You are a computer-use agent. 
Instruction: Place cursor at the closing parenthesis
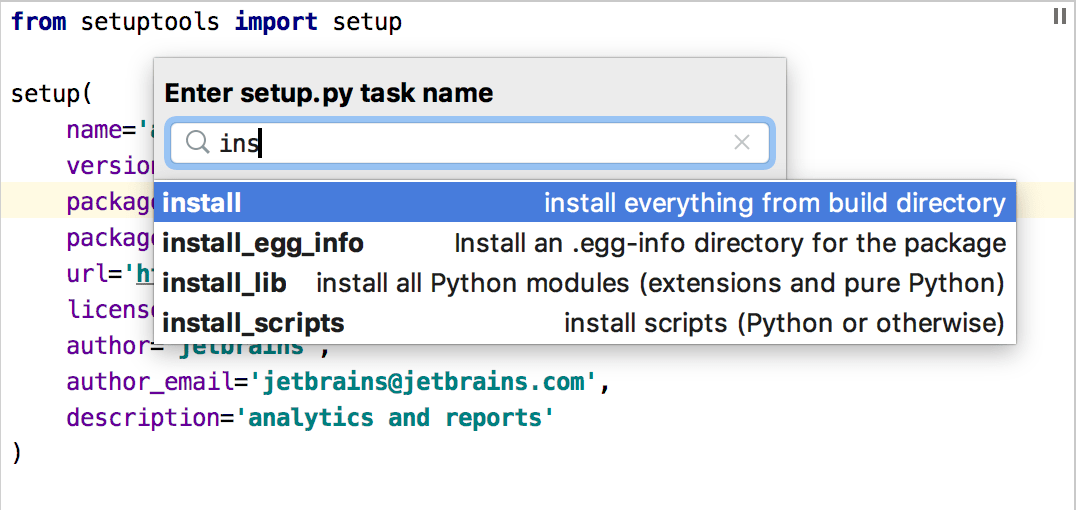click(x=16, y=452)
